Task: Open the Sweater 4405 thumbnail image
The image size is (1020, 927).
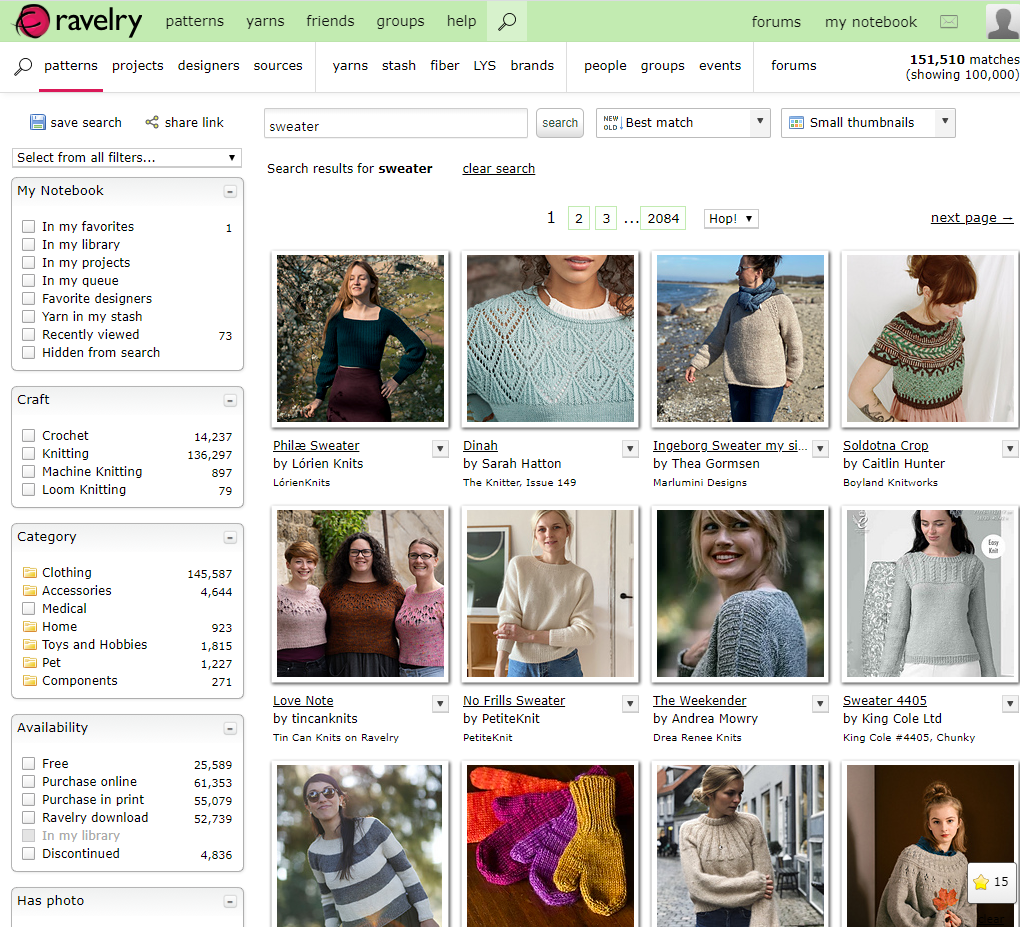Action: pyautogui.click(x=930, y=593)
